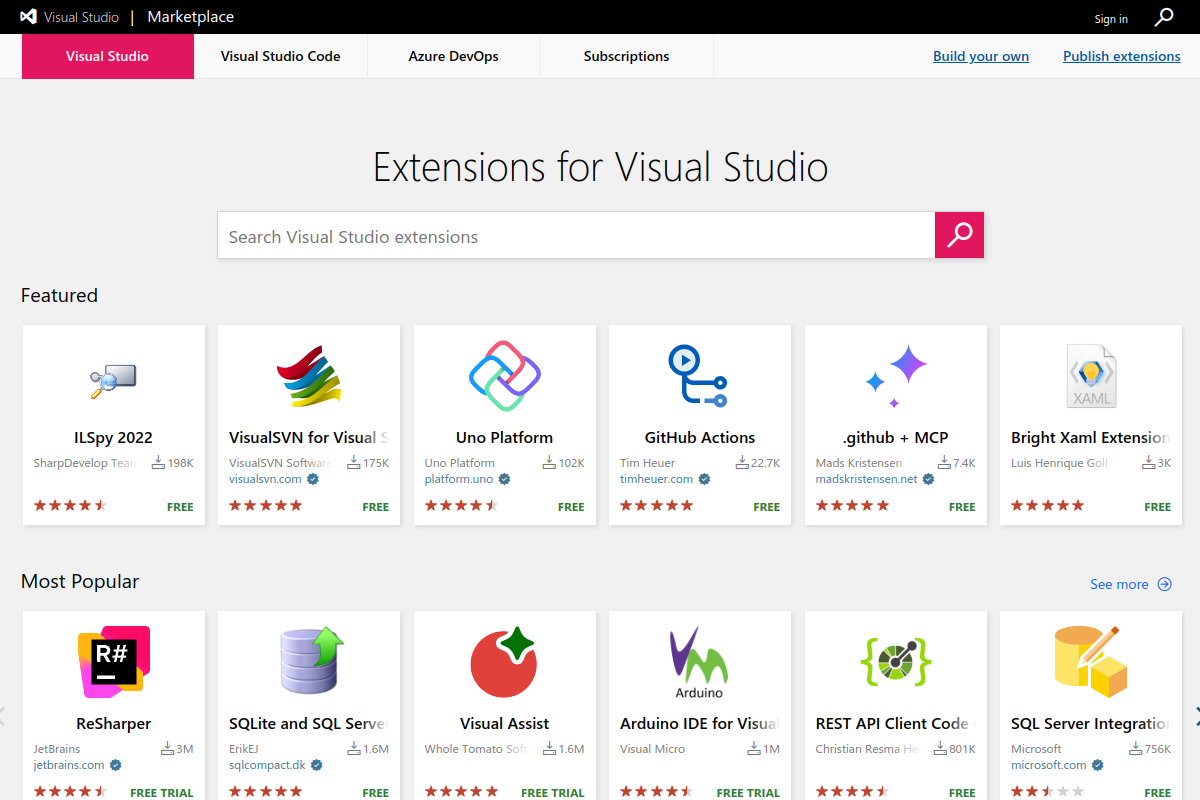Open the Publish extensions link
This screenshot has width=1200, height=800.
click(1122, 56)
